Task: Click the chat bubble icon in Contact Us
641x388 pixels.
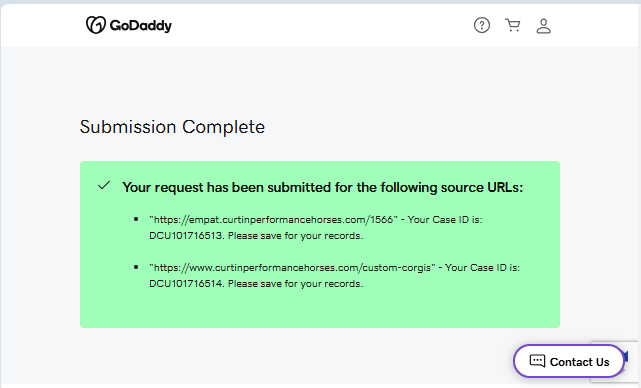Action: point(537,361)
